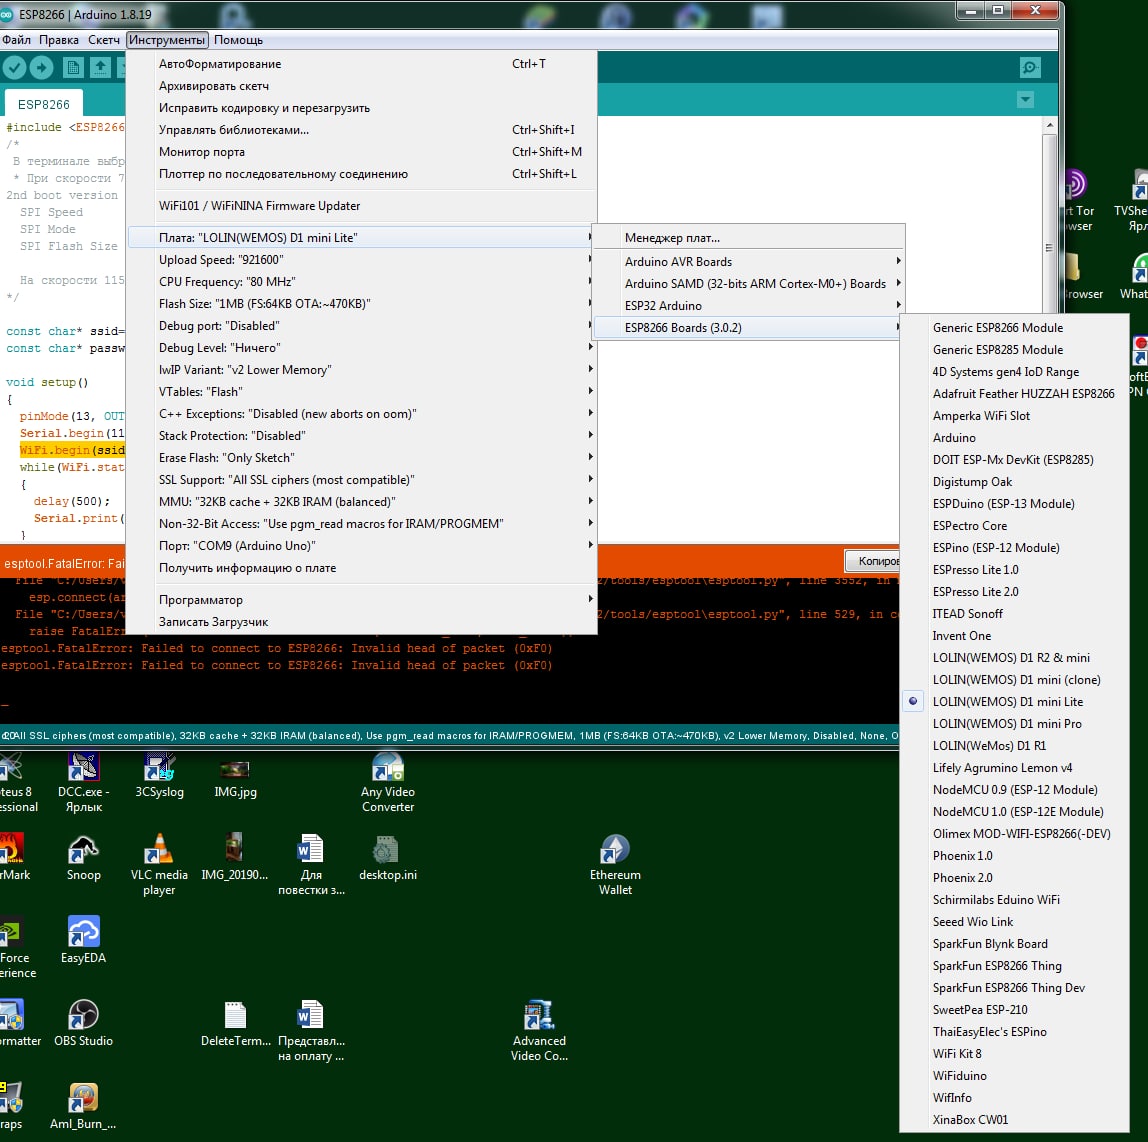Click the Open sketch up-arrow toolbar icon

(100, 67)
